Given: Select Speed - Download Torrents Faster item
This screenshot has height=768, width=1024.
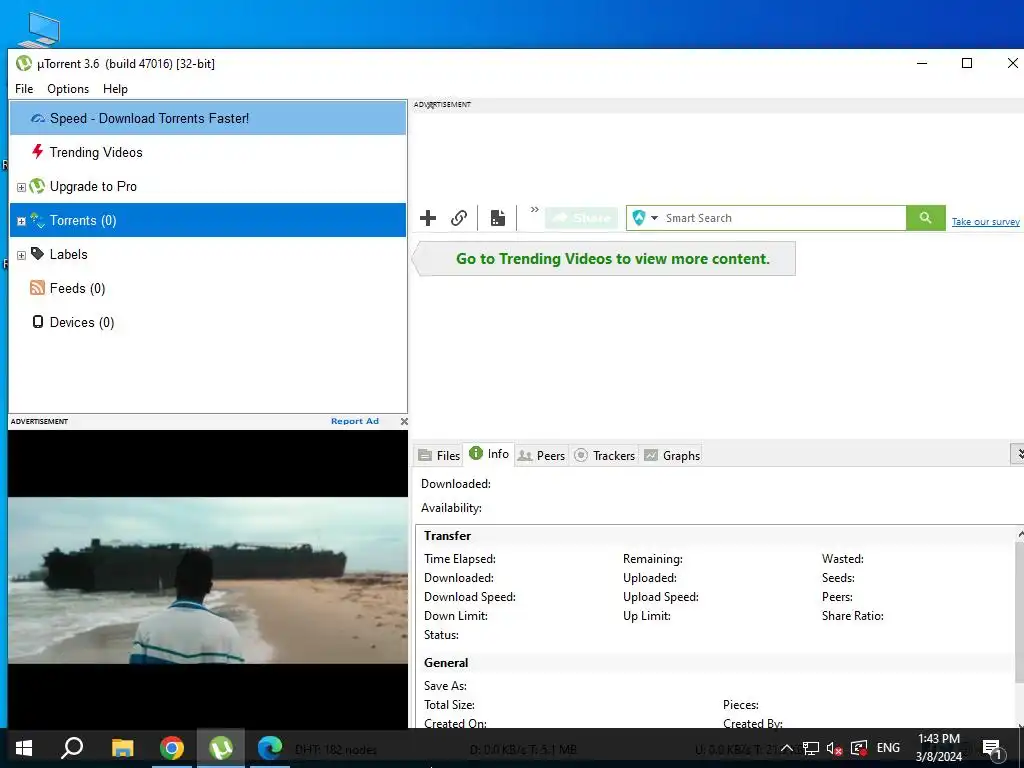Looking at the screenshot, I should 208,118.
